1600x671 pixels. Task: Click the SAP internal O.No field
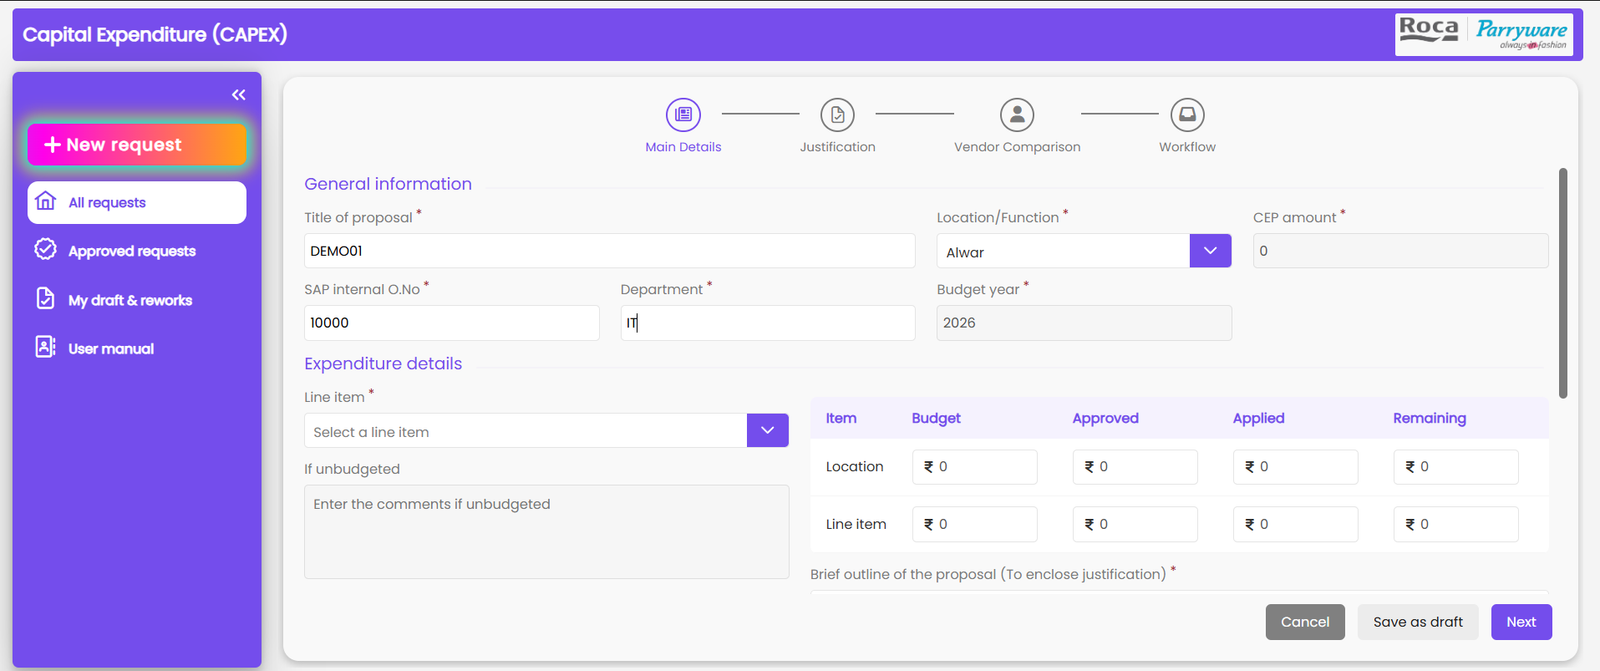point(452,323)
